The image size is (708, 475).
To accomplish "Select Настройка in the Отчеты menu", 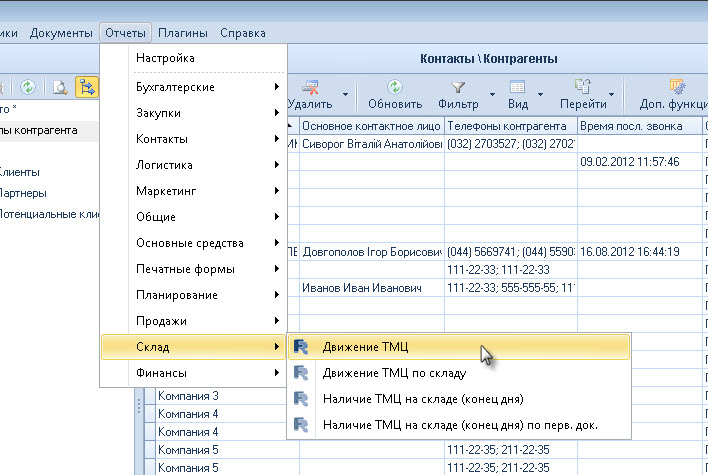I will coord(193,58).
